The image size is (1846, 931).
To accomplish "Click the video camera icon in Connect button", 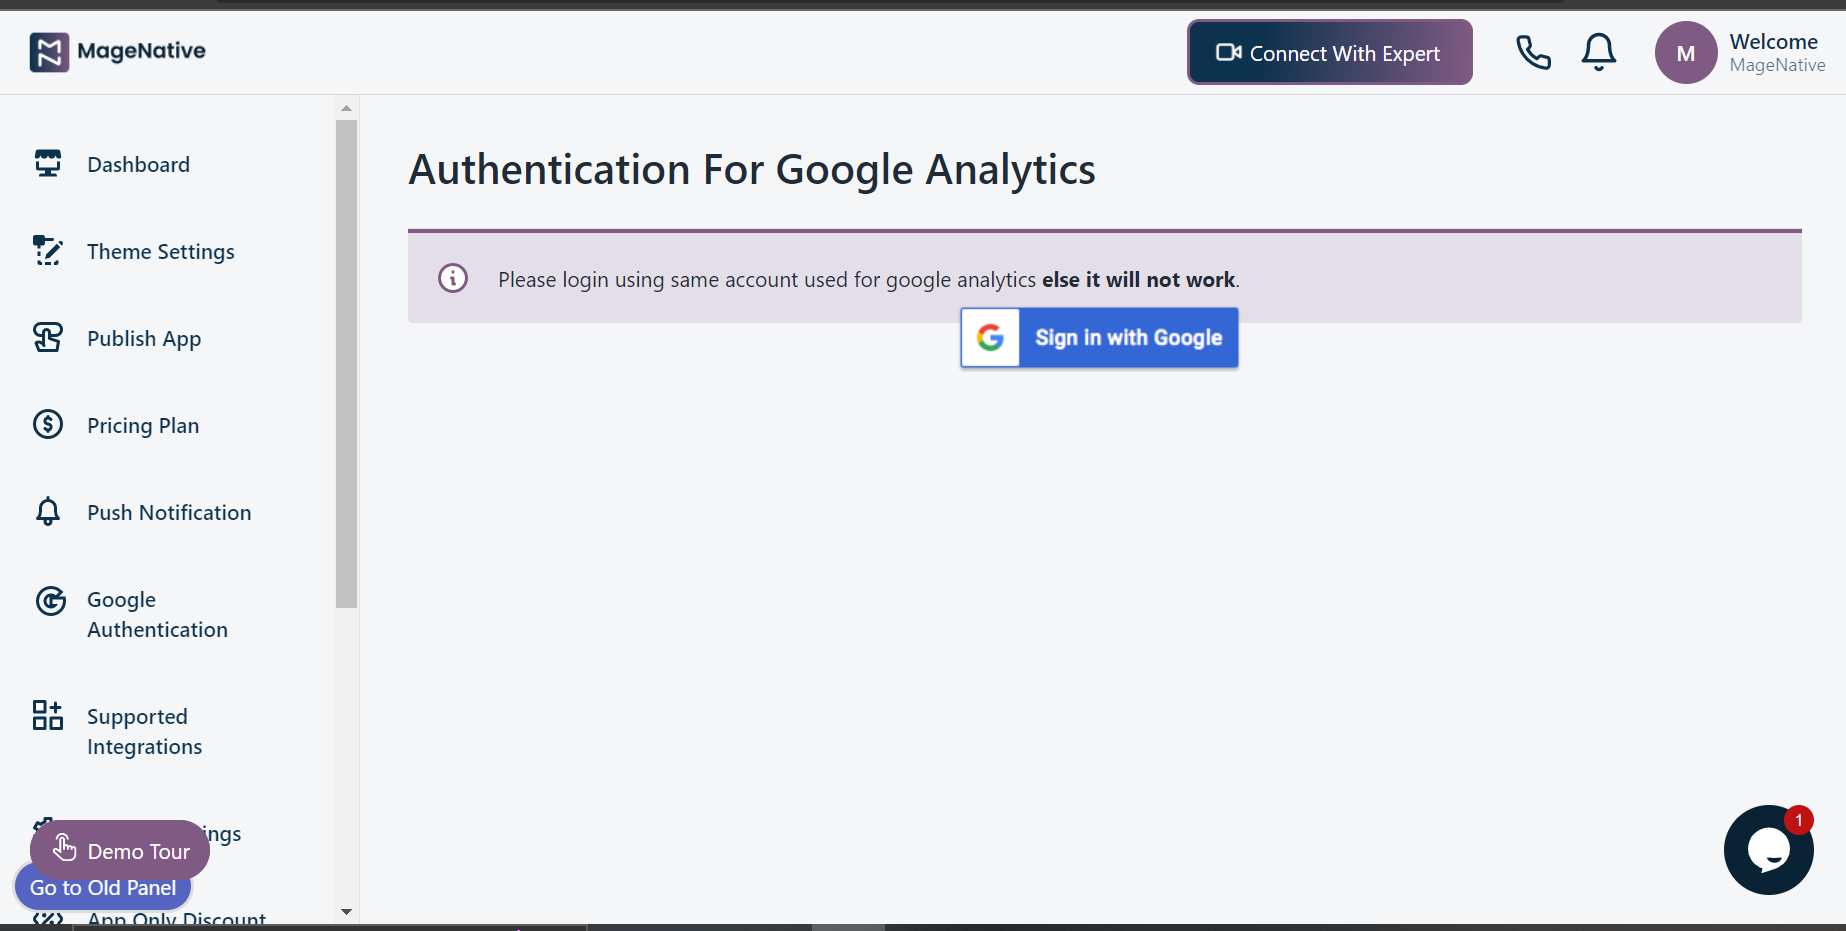I will [x=1229, y=52].
